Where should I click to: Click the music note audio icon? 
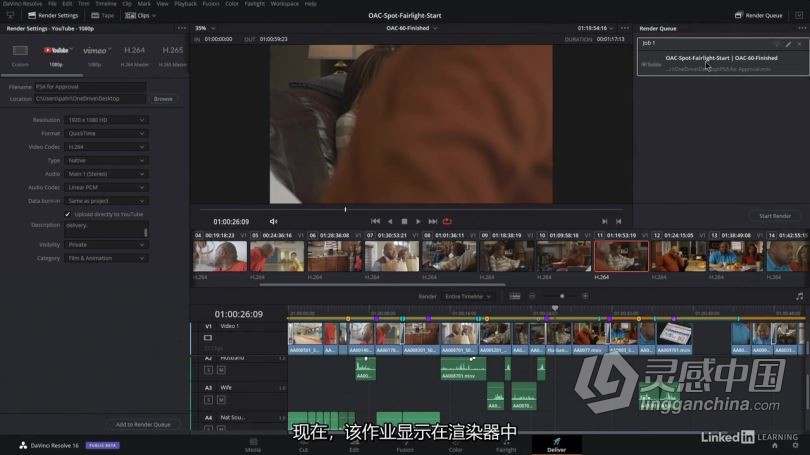point(799,296)
